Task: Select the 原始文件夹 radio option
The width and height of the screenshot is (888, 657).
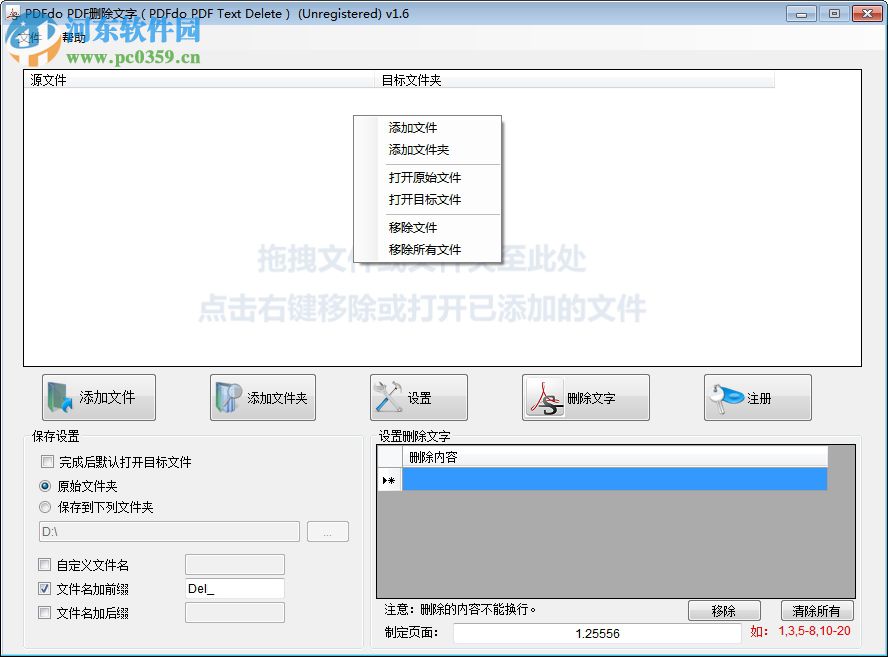Action: coord(44,486)
